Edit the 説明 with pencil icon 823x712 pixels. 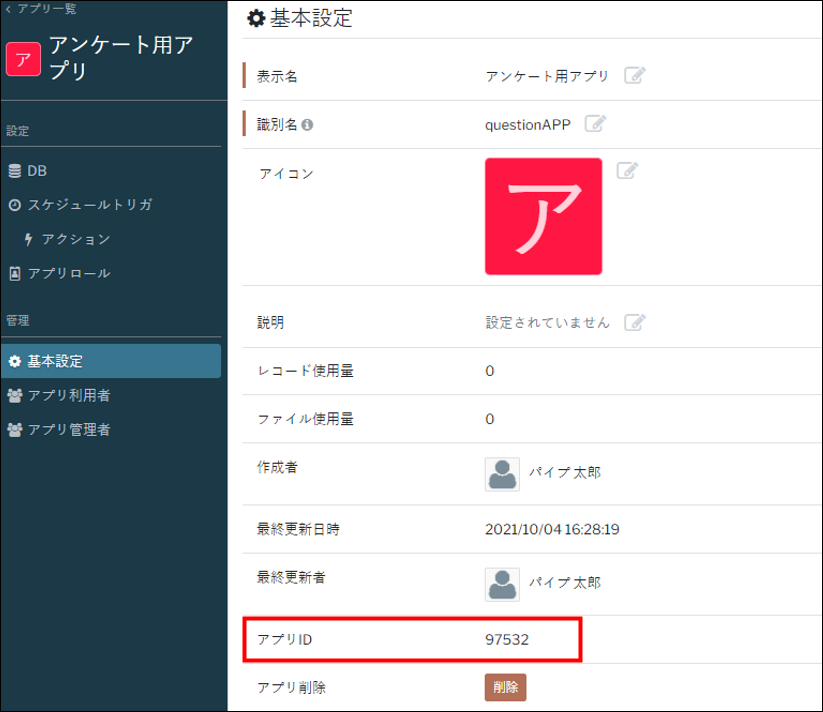click(x=635, y=322)
